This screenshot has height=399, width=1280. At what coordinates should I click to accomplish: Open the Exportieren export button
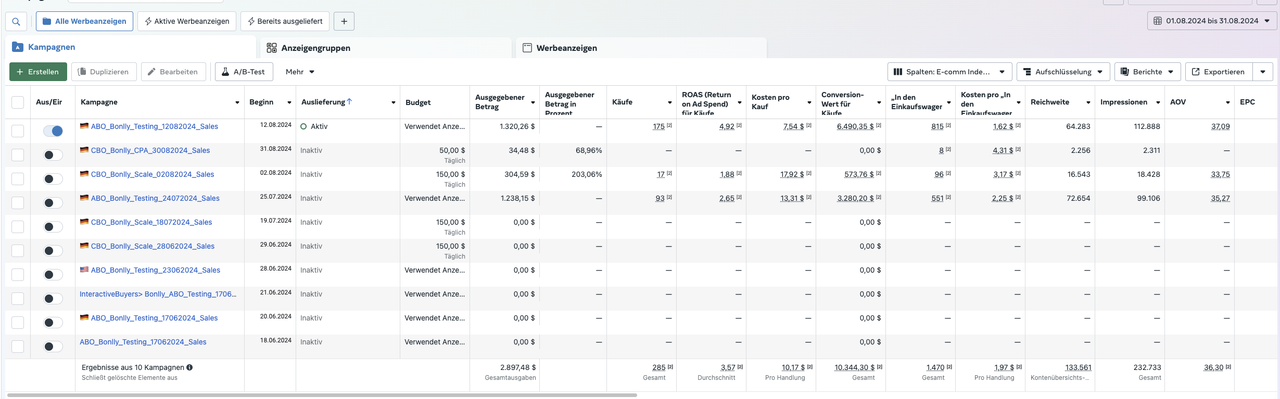tap(1217, 72)
